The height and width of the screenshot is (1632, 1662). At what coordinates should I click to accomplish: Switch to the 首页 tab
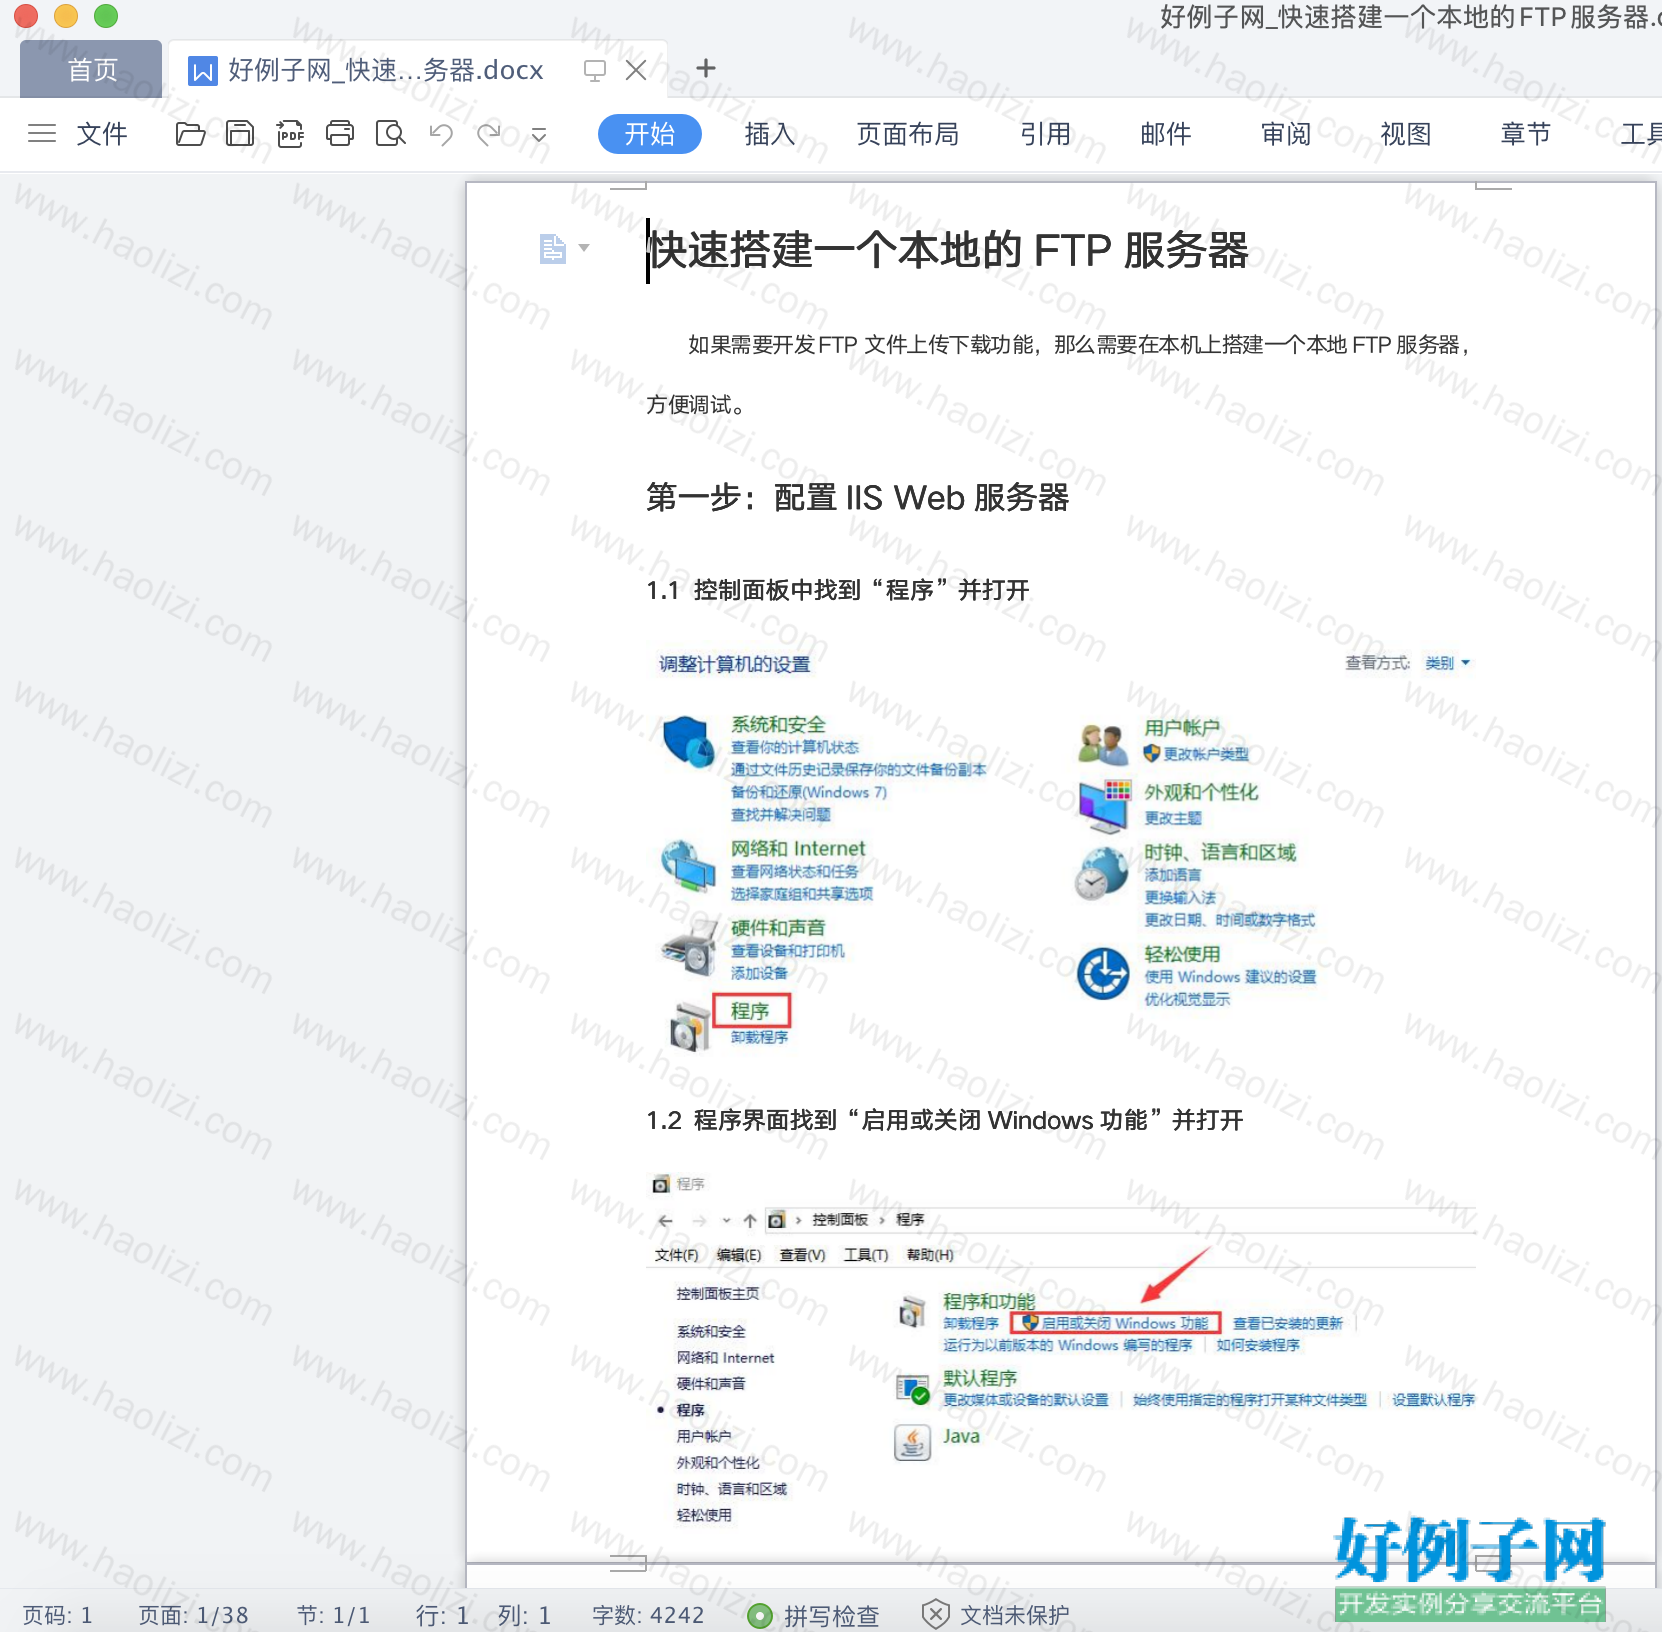pyautogui.click(x=91, y=69)
